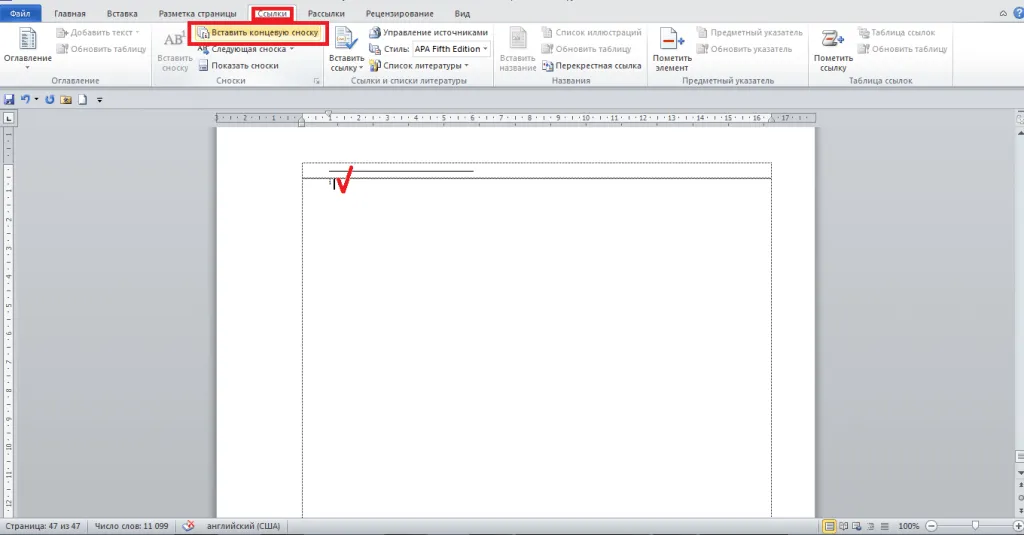Open the Undo history dropdown arrow
This screenshot has height=535, width=1024.
36,100
